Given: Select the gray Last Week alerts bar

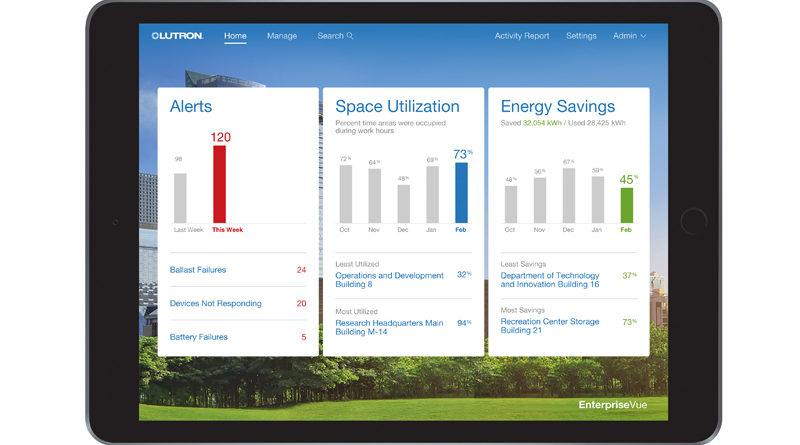Looking at the screenshot, I should [x=180, y=197].
